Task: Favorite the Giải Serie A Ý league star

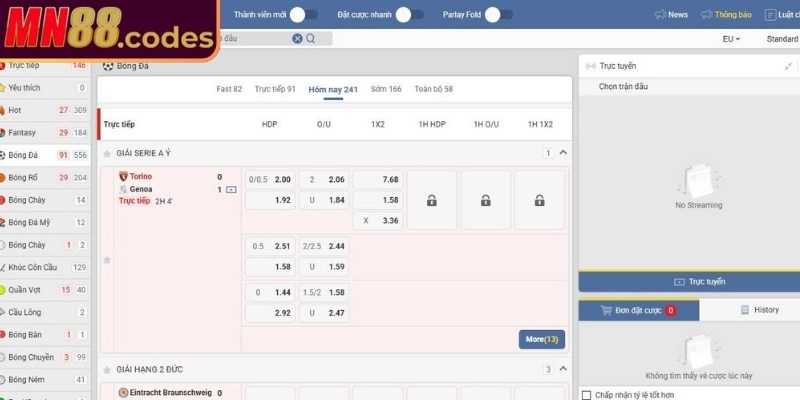Action: click(107, 154)
